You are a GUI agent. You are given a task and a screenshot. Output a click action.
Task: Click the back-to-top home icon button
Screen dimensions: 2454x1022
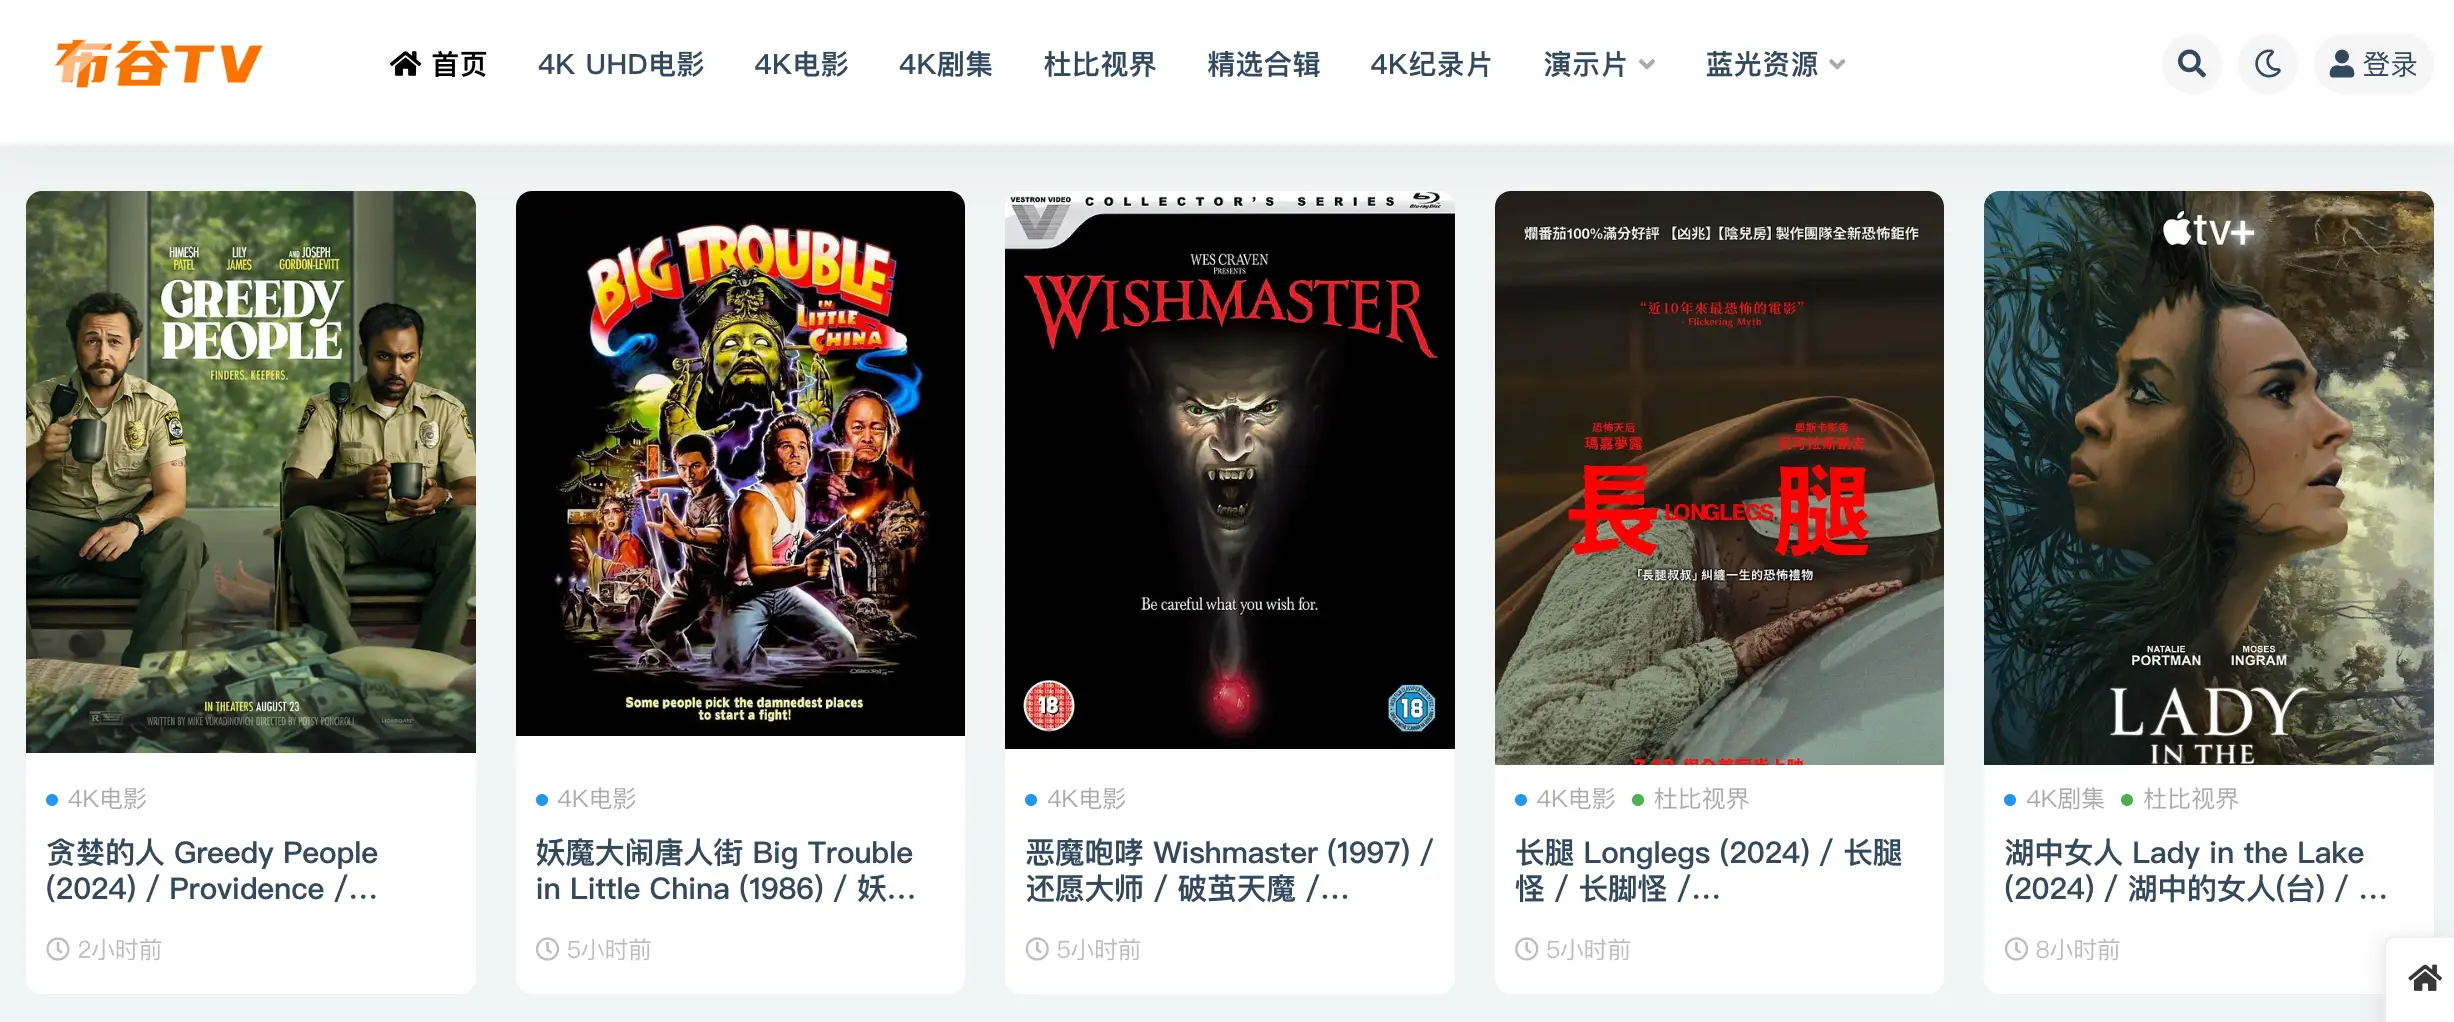pos(2424,977)
